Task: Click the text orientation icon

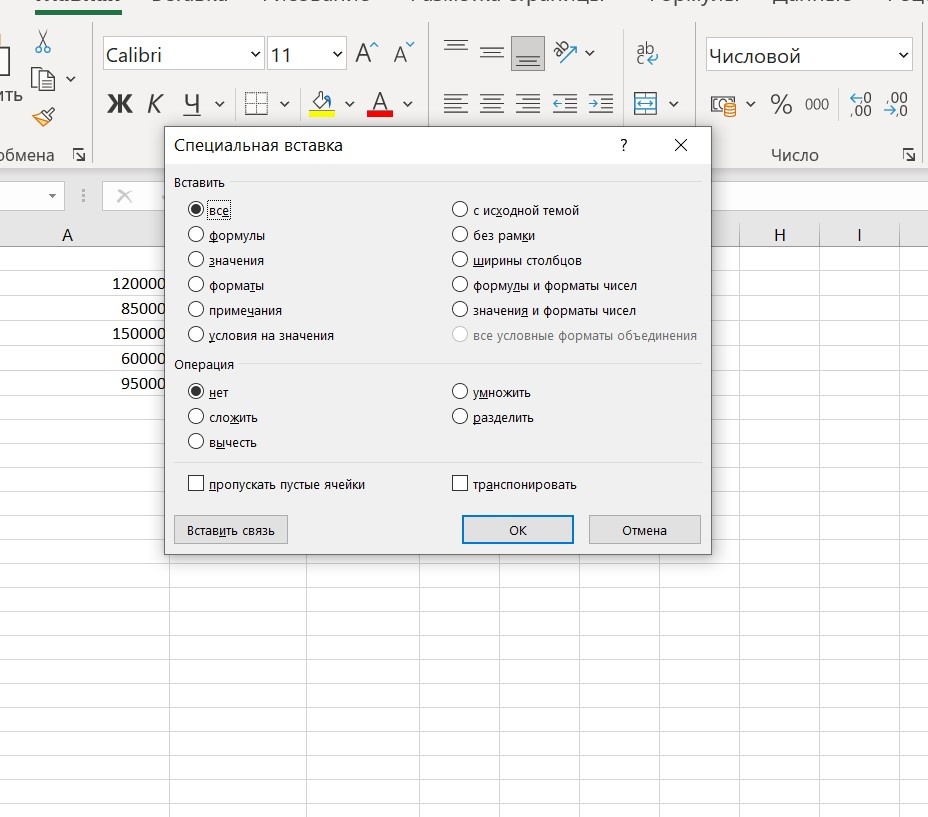Action: point(566,52)
